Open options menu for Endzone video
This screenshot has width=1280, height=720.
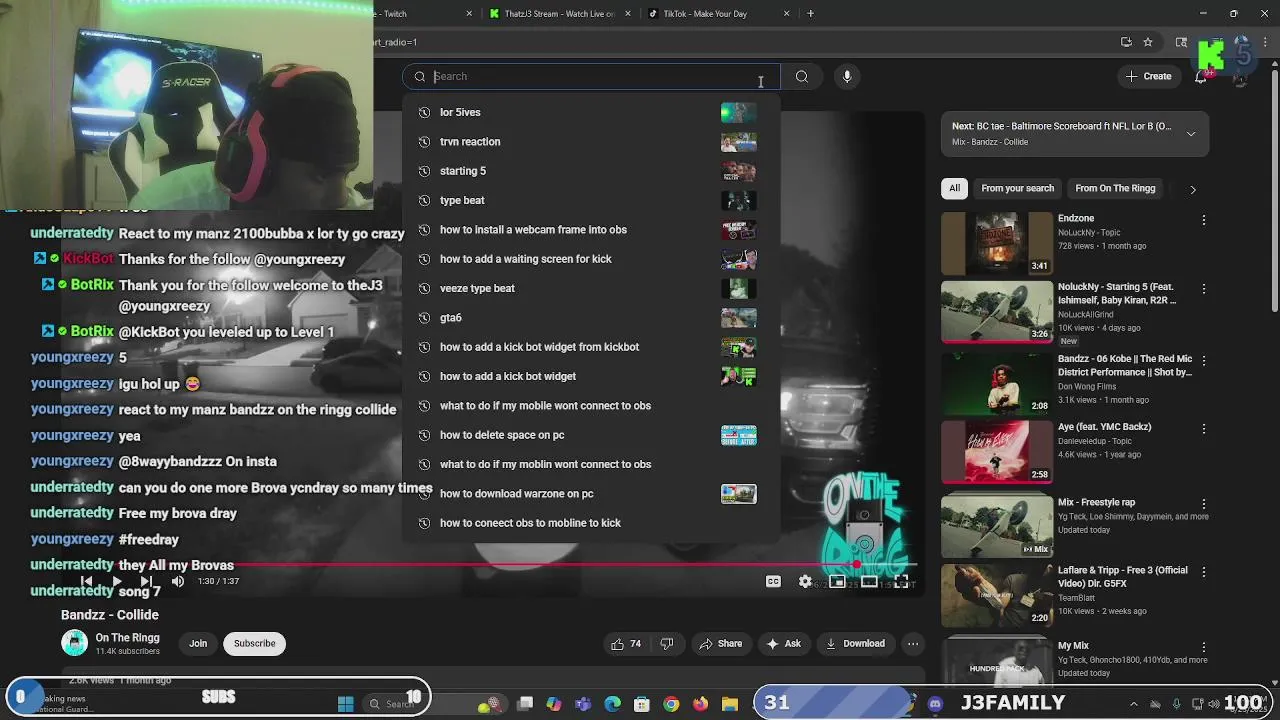tap(1204, 220)
